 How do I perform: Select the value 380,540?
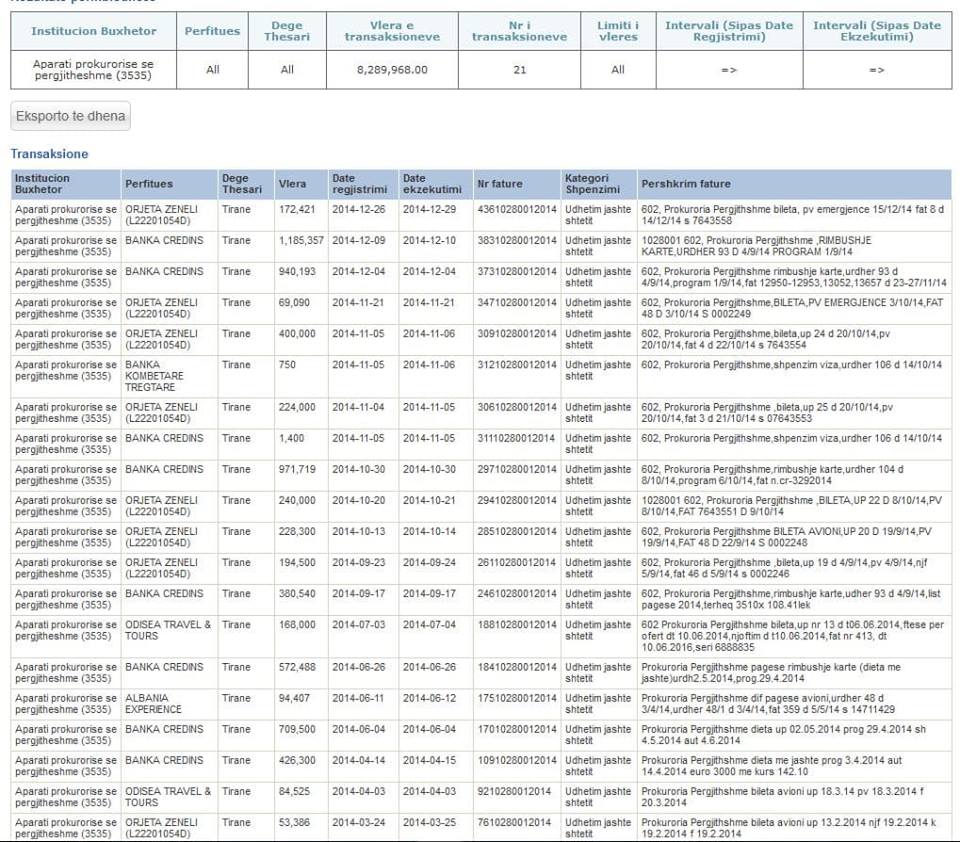tap(297, 594)
